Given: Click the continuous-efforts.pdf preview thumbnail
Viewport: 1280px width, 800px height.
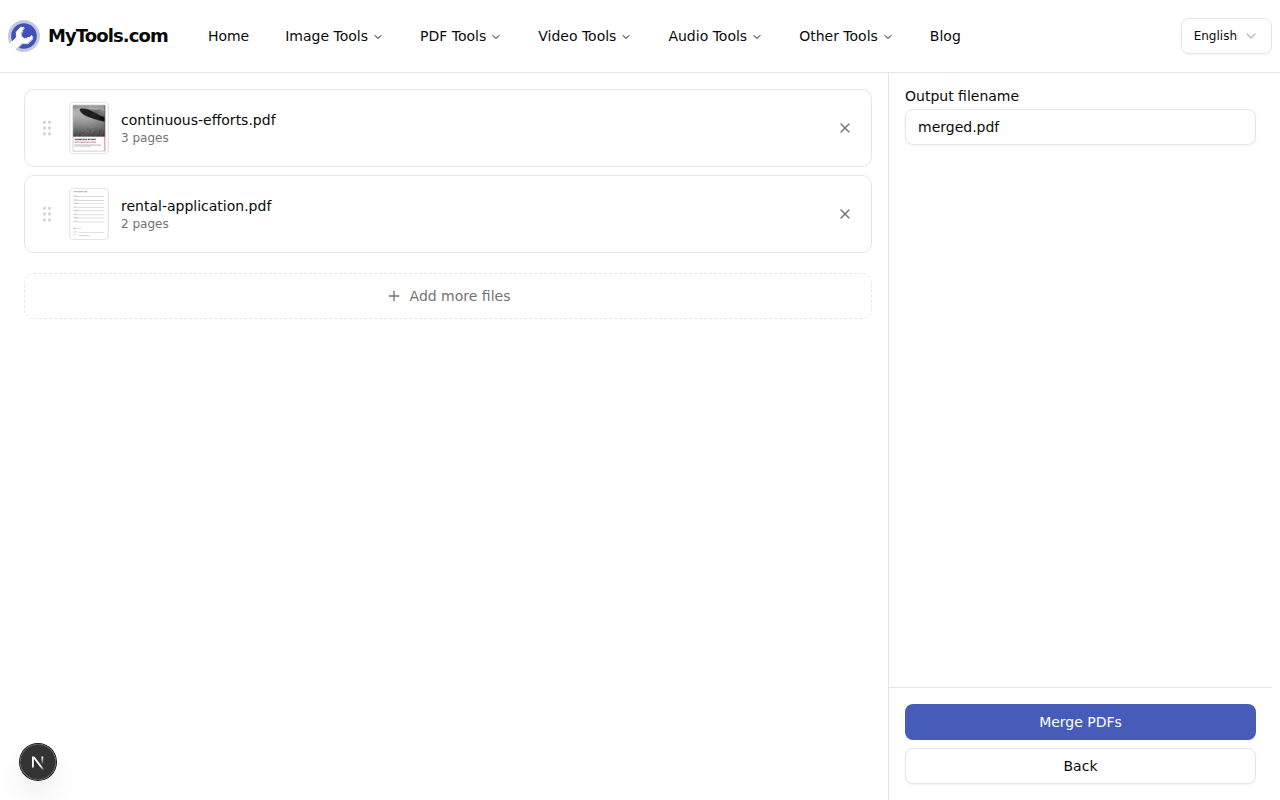Looking at the screenshot, I should [88, 128].
